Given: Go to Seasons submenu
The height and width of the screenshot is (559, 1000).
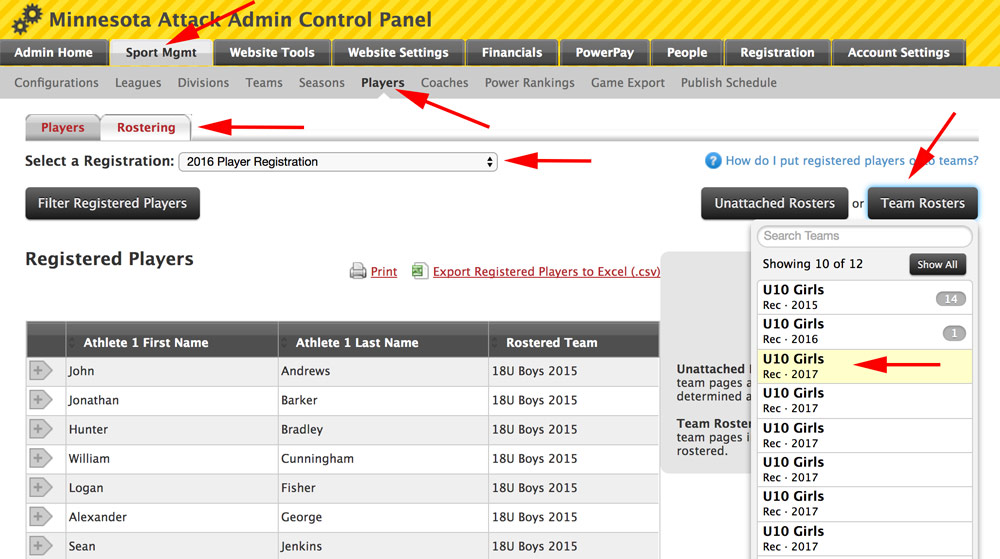Looking at the screenshot, I should (x=321, y=83).
